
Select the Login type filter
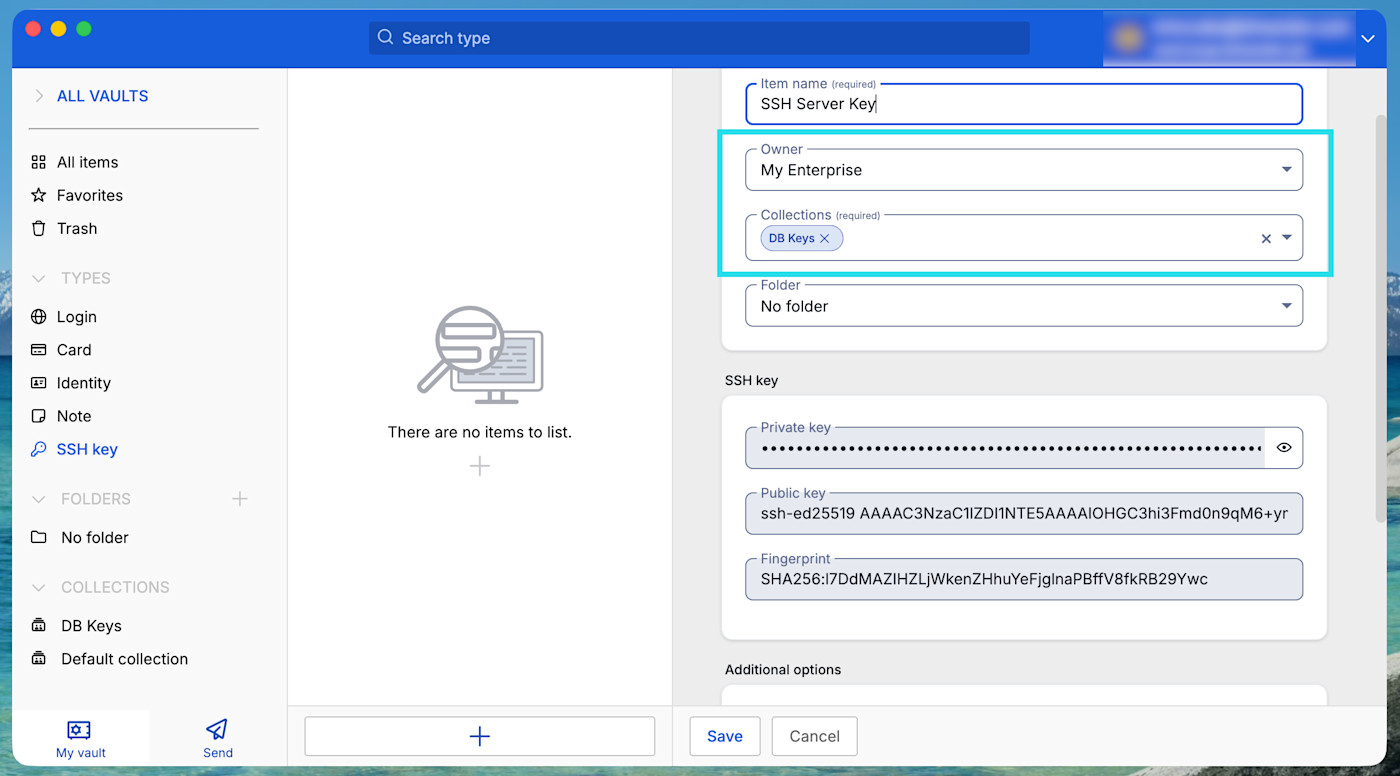(x=79, y=316)
